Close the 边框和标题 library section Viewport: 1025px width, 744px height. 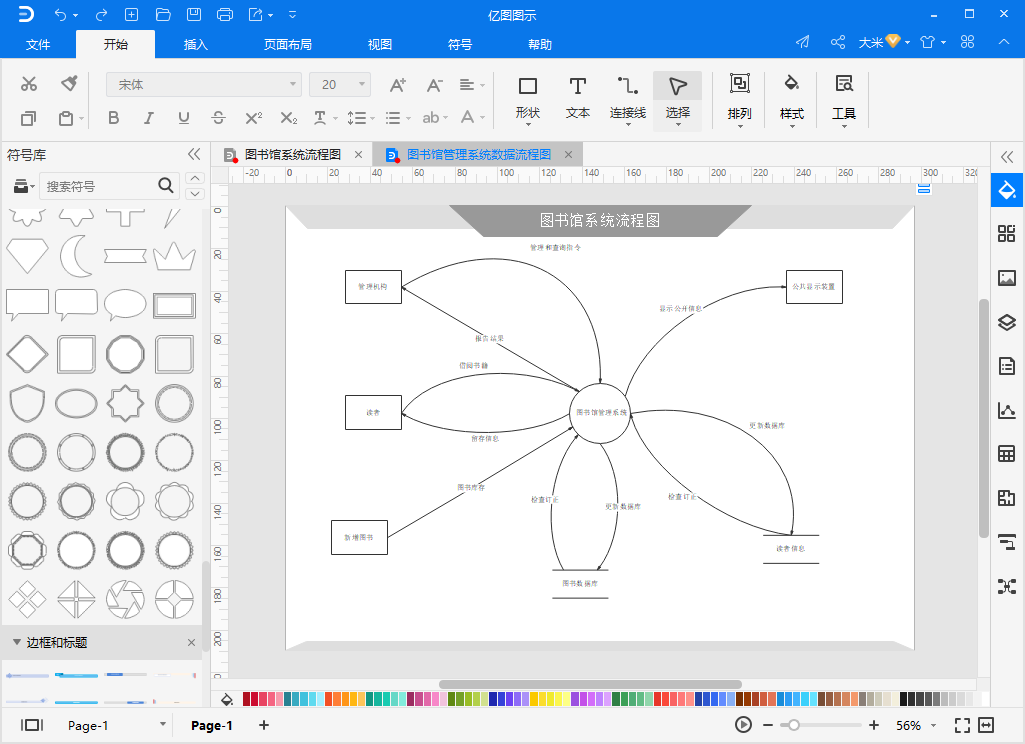click(x=191, y=643)
